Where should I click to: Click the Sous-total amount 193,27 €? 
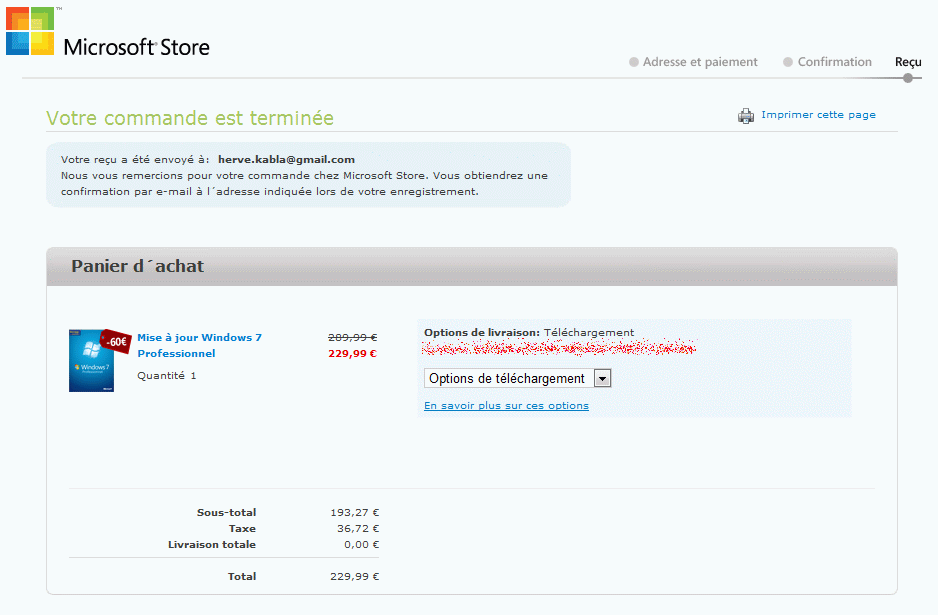pos(355,513)
